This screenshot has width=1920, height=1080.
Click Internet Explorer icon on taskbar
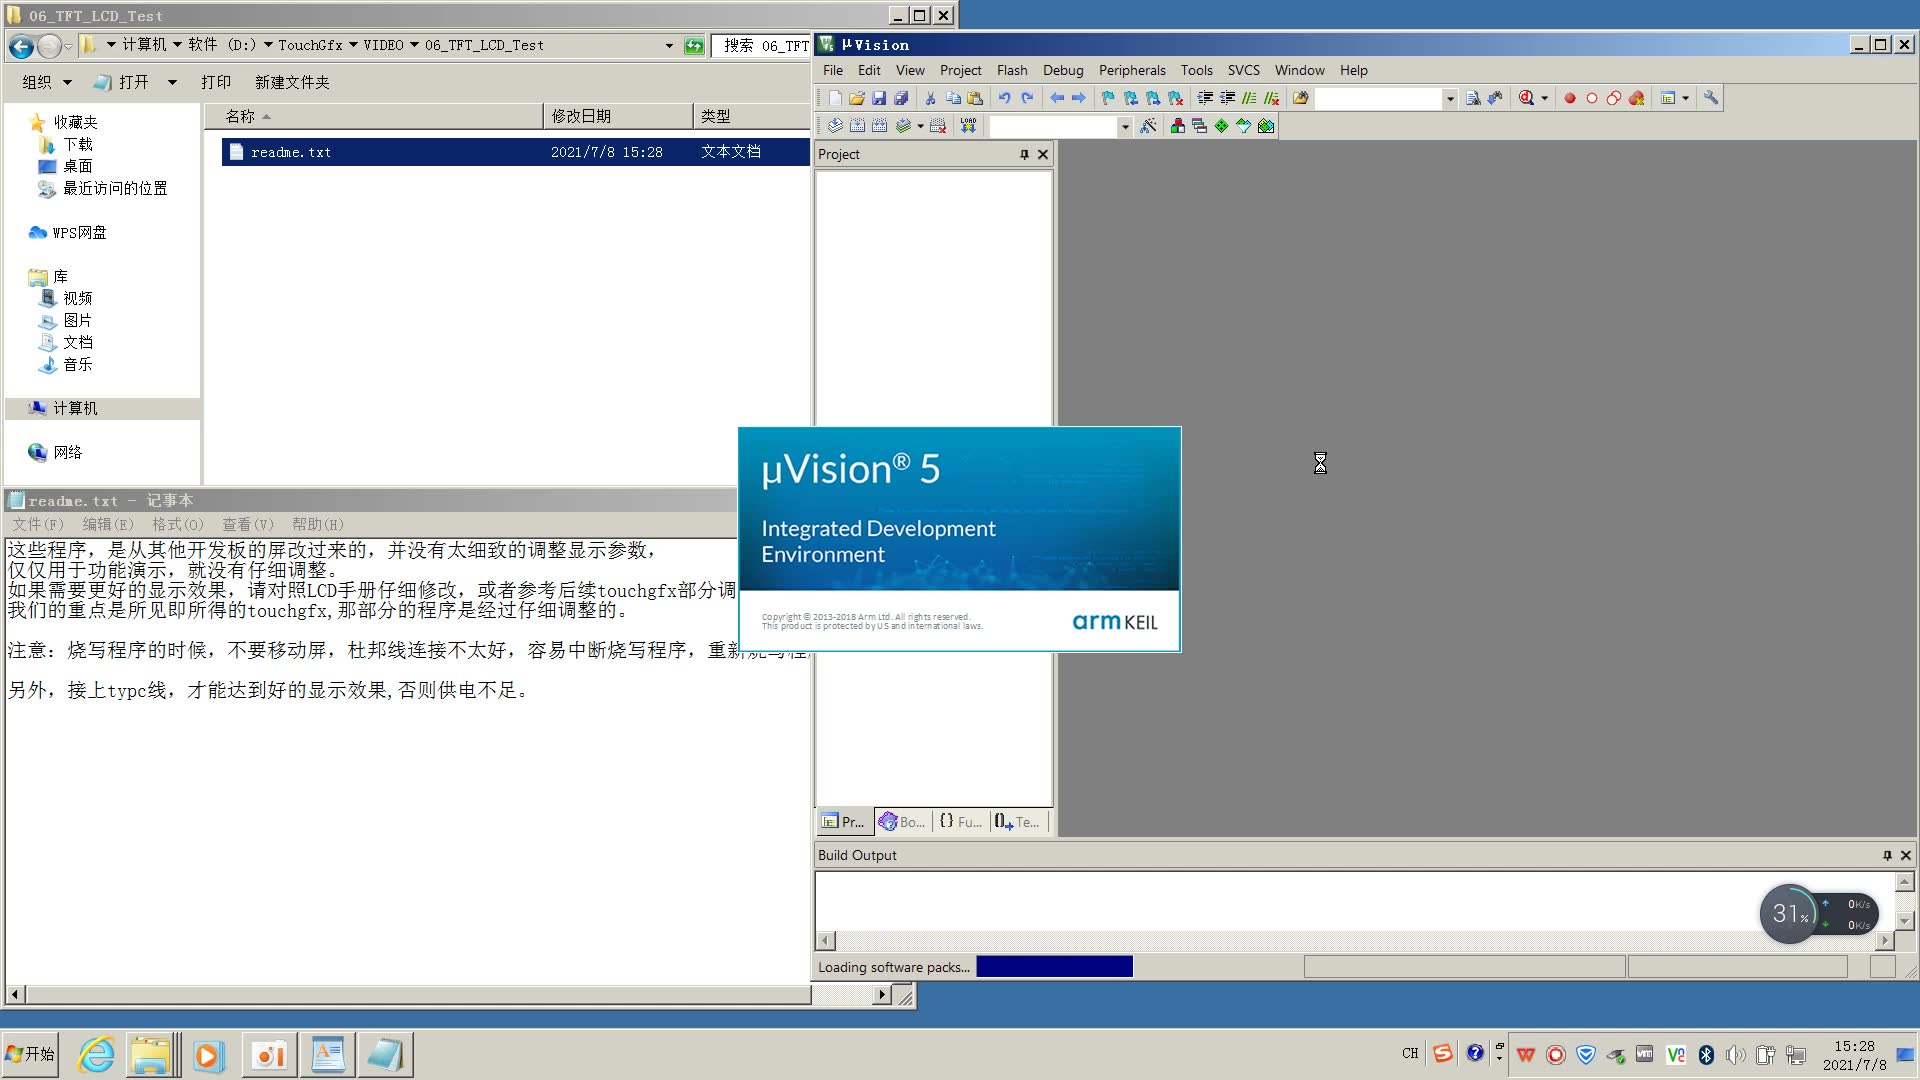pos(96,1055)
